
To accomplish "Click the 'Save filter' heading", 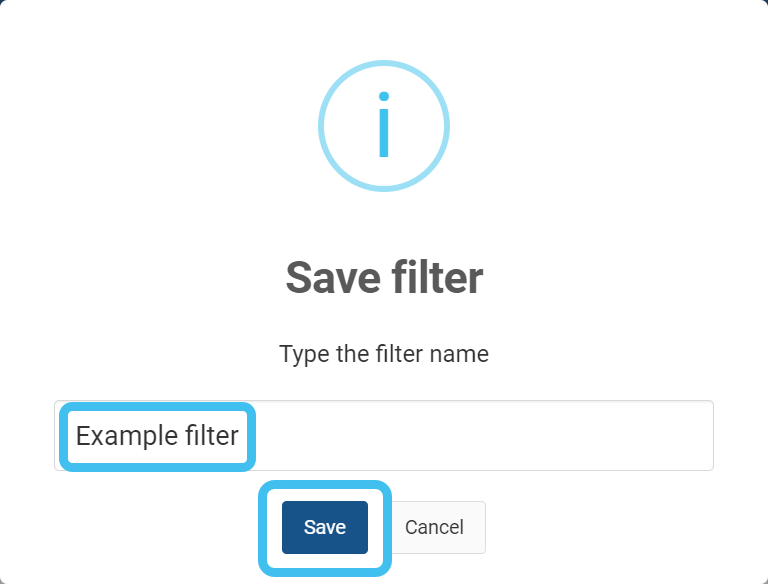I will [x=384, y=277].
